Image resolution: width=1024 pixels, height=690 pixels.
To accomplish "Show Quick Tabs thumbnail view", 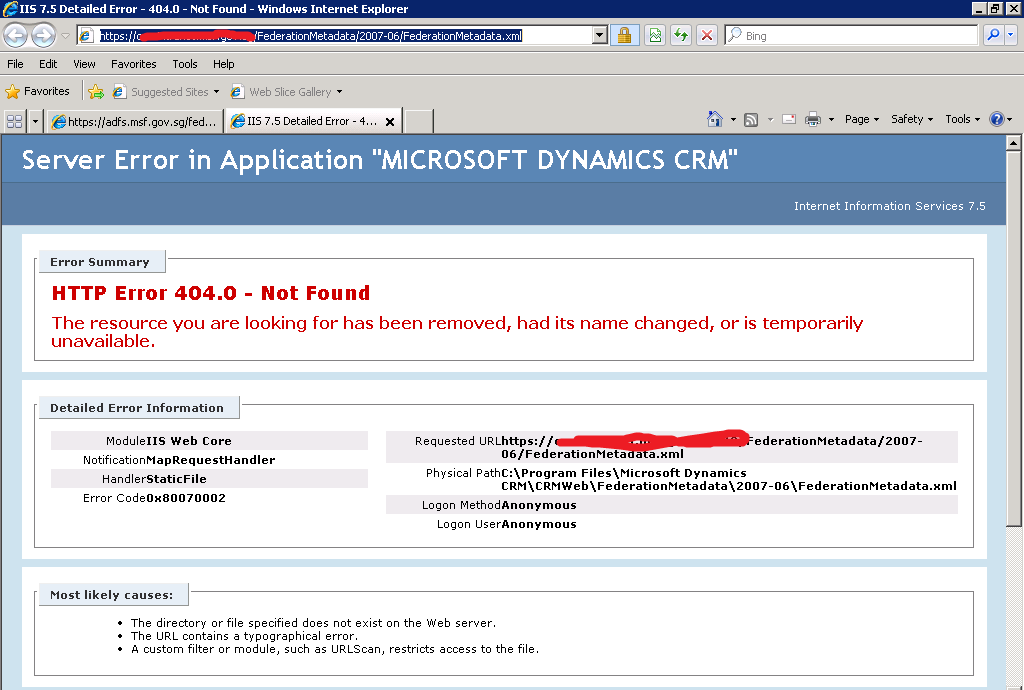I will (14, 121).
